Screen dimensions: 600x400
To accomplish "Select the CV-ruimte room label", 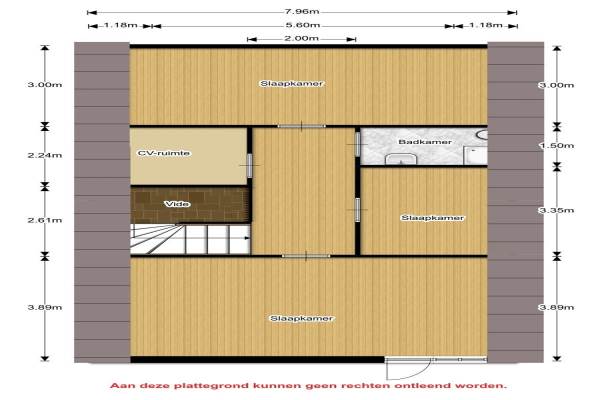I will pyautogui.click(x=163, y=153).
